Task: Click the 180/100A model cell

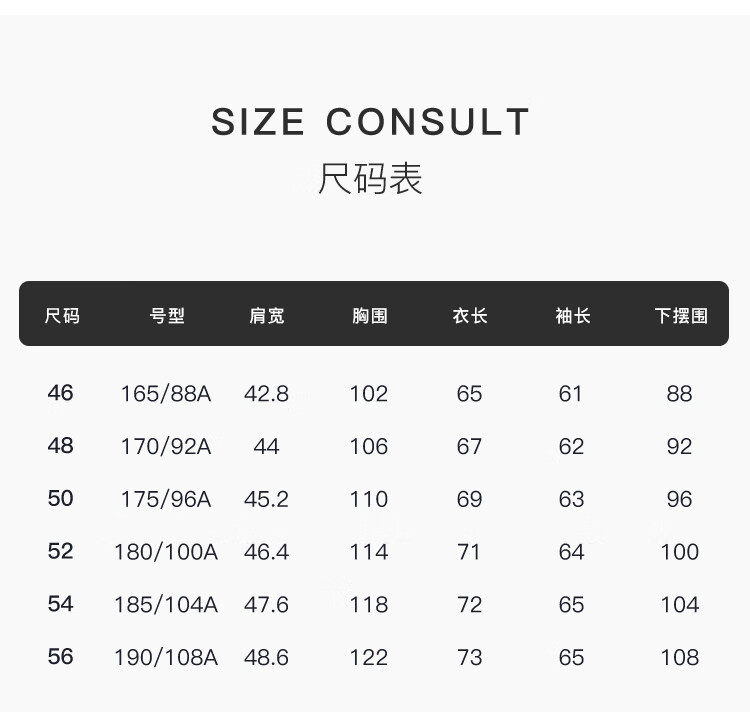Action: (166, 552)
